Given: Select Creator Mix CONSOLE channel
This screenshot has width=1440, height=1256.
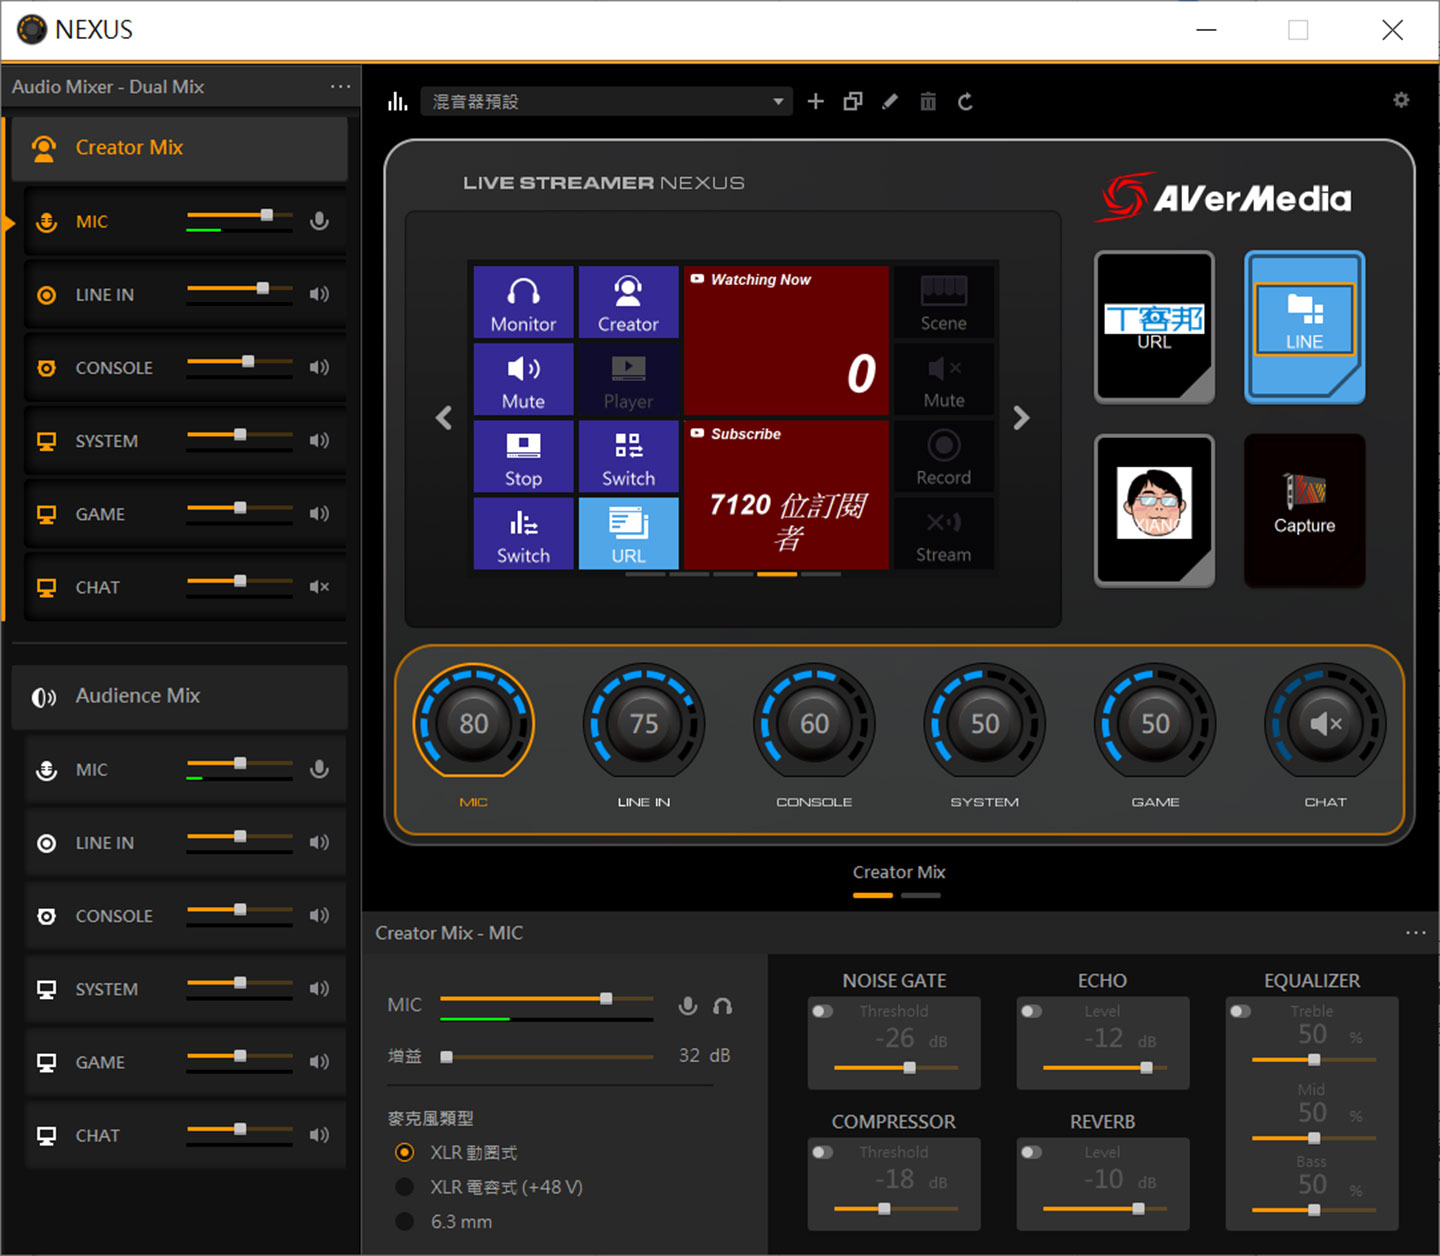Looking at the screenshot, I should coord(185,367).
